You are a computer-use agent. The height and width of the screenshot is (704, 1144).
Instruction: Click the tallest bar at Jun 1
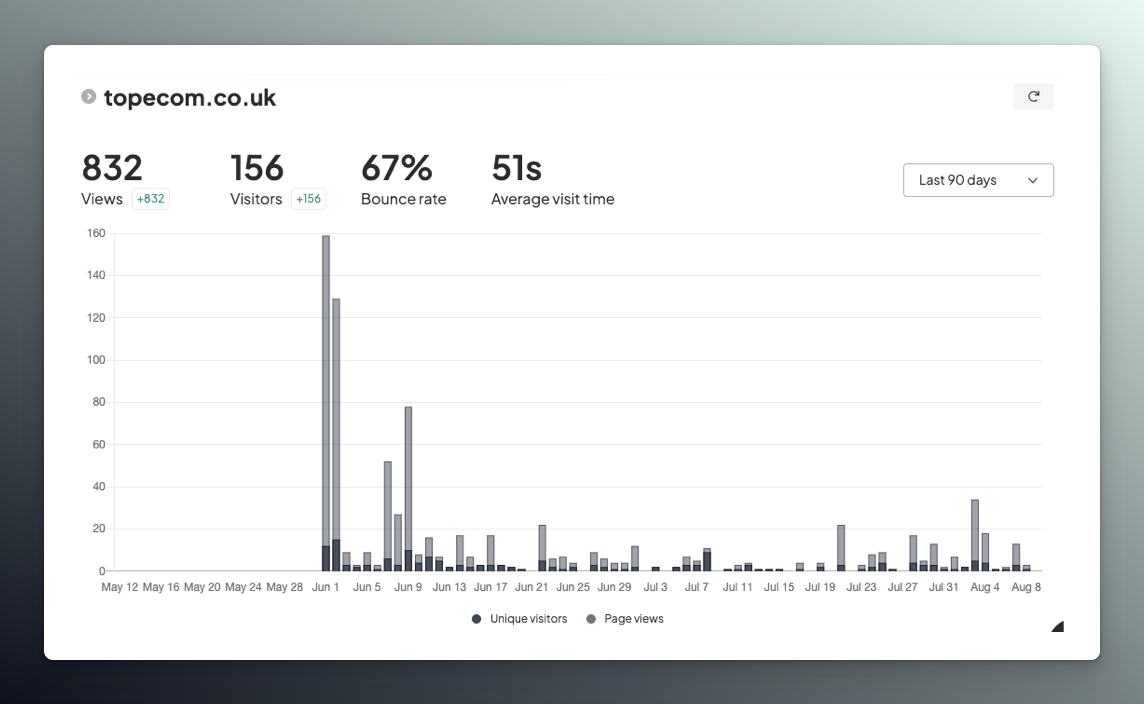326,400
